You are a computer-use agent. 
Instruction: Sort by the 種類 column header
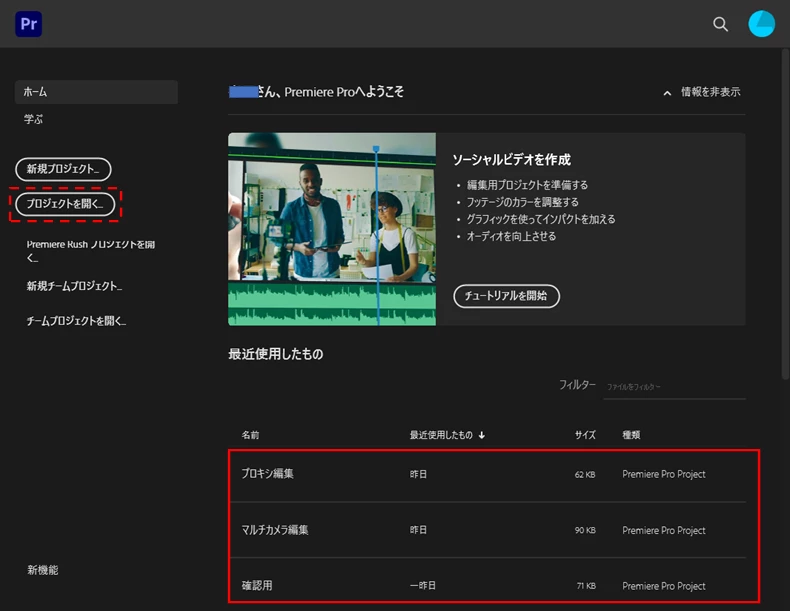(x=631, y=435)
